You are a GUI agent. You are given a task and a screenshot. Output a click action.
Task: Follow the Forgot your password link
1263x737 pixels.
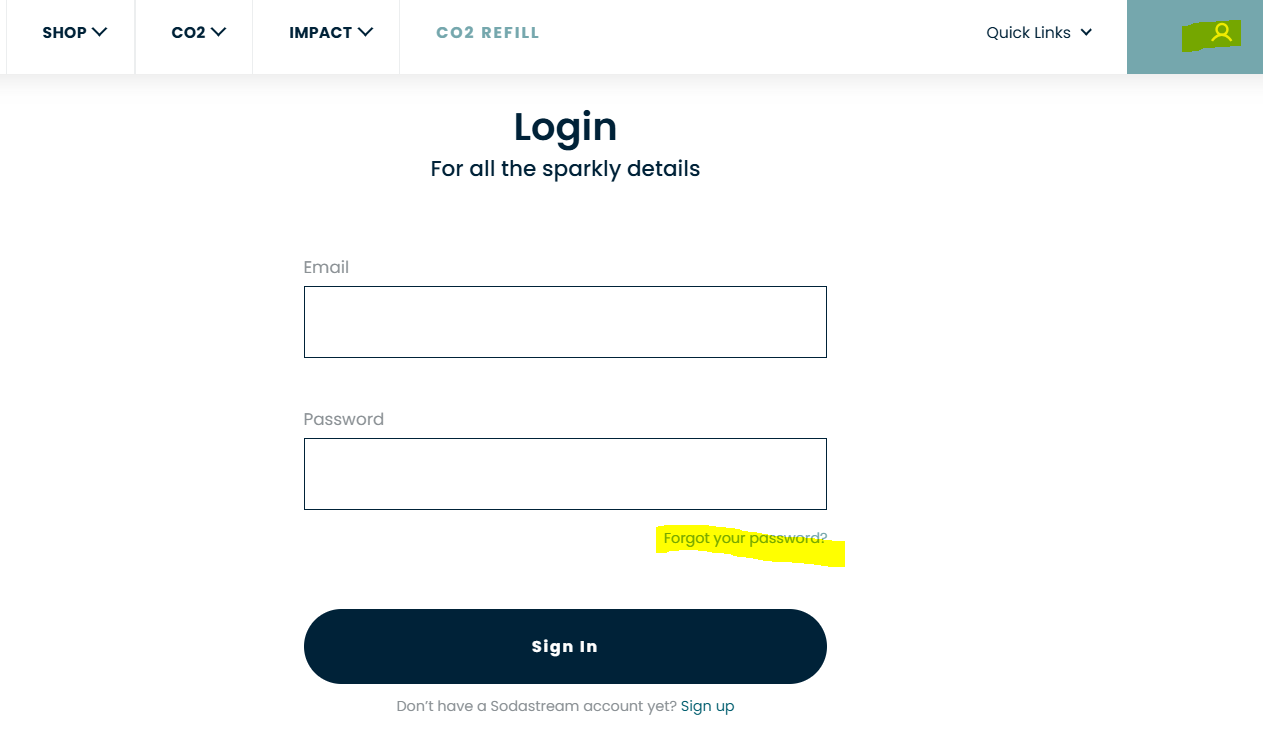[746, 538]
